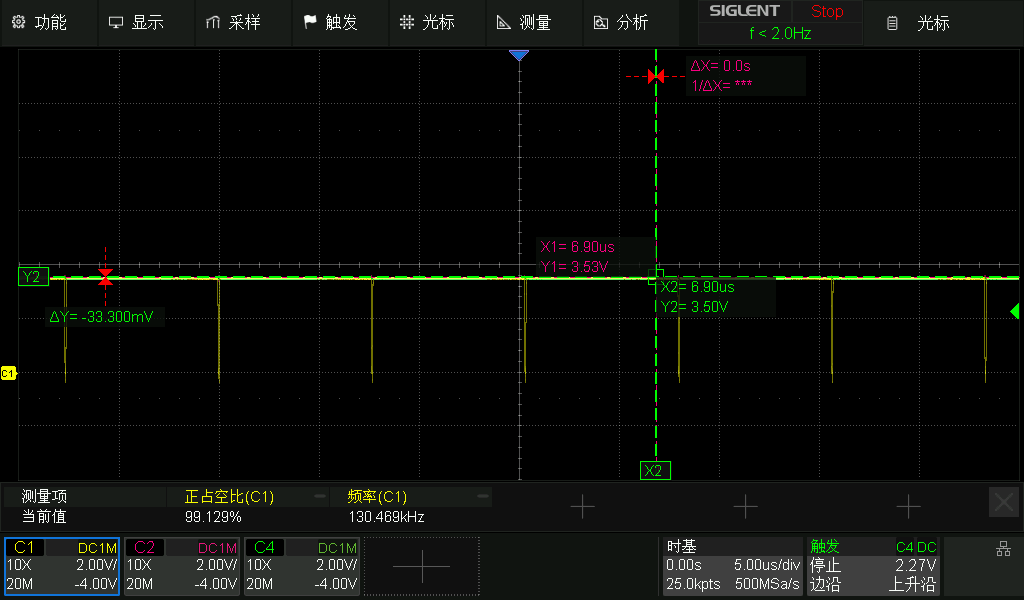The height and width of the screenshot is (600, 1024).
Task: Click the X1= 6.90us readout box
Action: coord(577,247)
